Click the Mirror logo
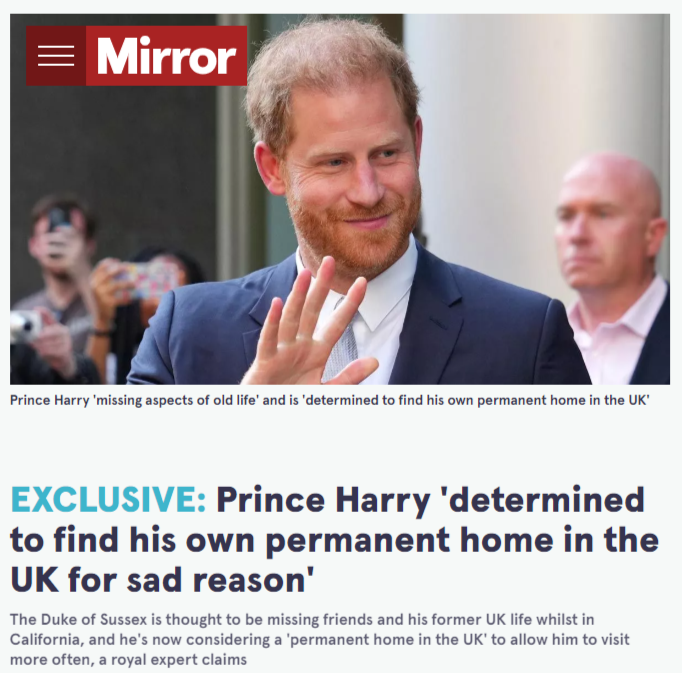 [167, 56]
